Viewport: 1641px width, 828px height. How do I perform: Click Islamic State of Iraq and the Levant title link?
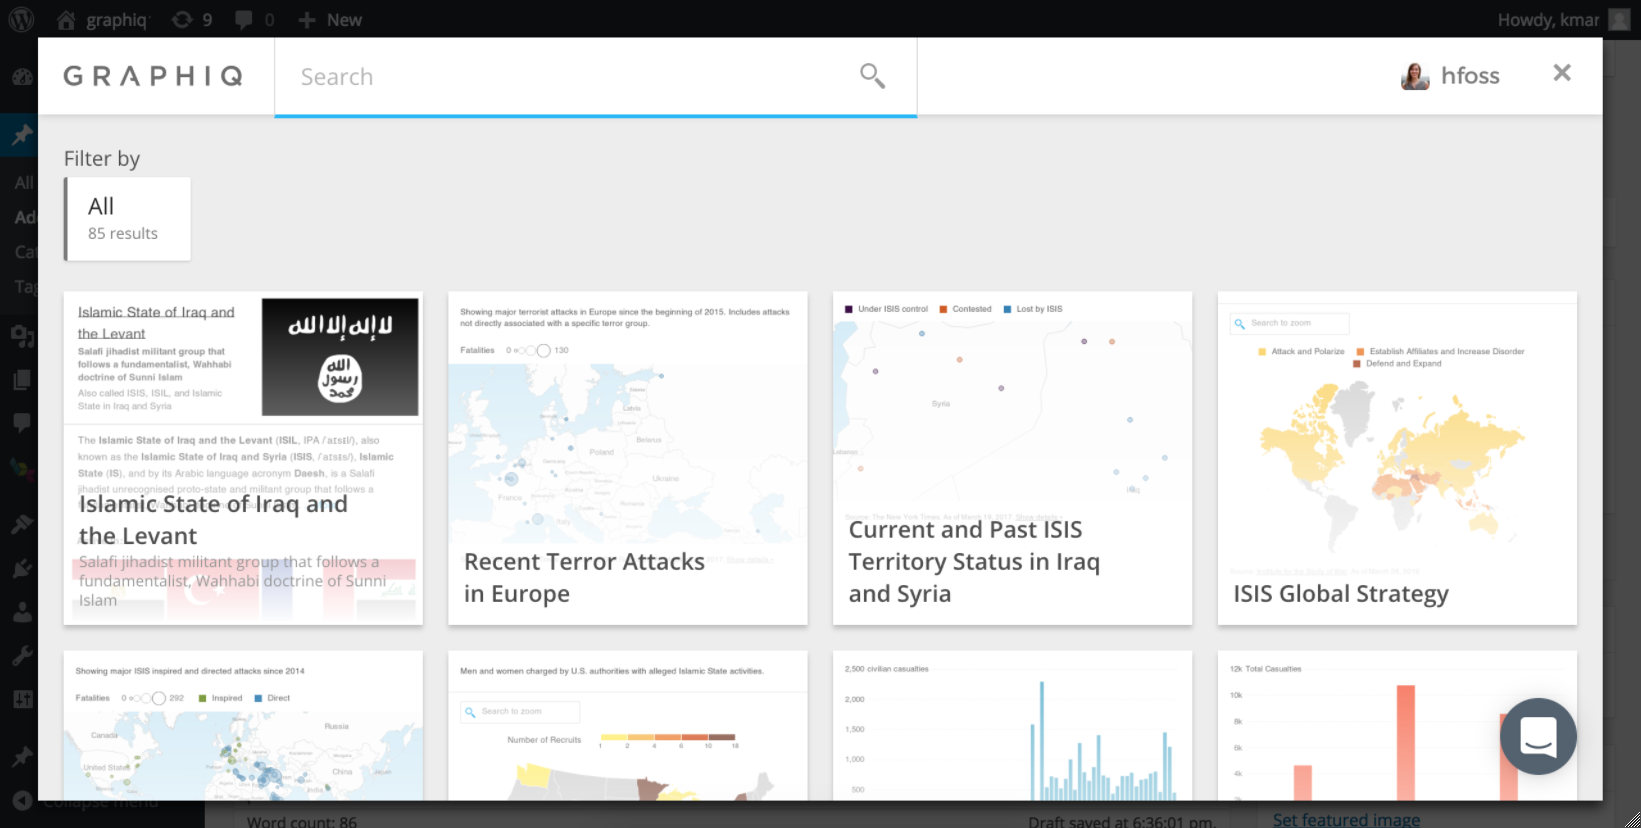click(156, 323)
